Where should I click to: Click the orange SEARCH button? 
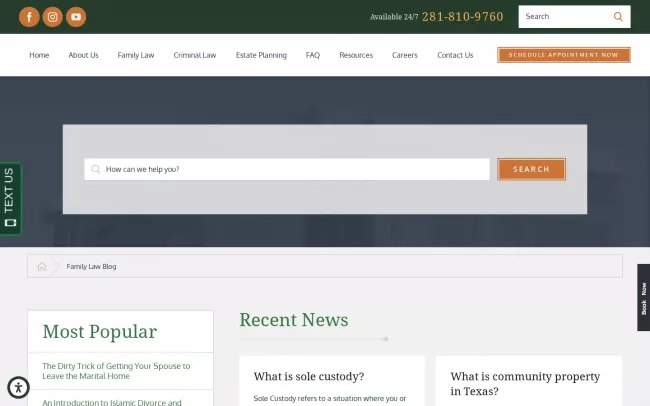click(x=531, y=169)
